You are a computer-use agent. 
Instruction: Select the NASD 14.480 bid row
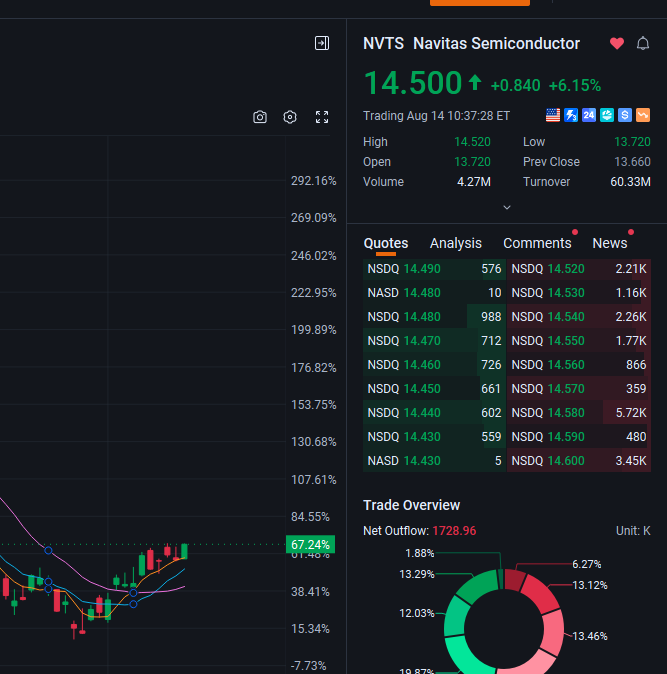[x=434, y=293]
